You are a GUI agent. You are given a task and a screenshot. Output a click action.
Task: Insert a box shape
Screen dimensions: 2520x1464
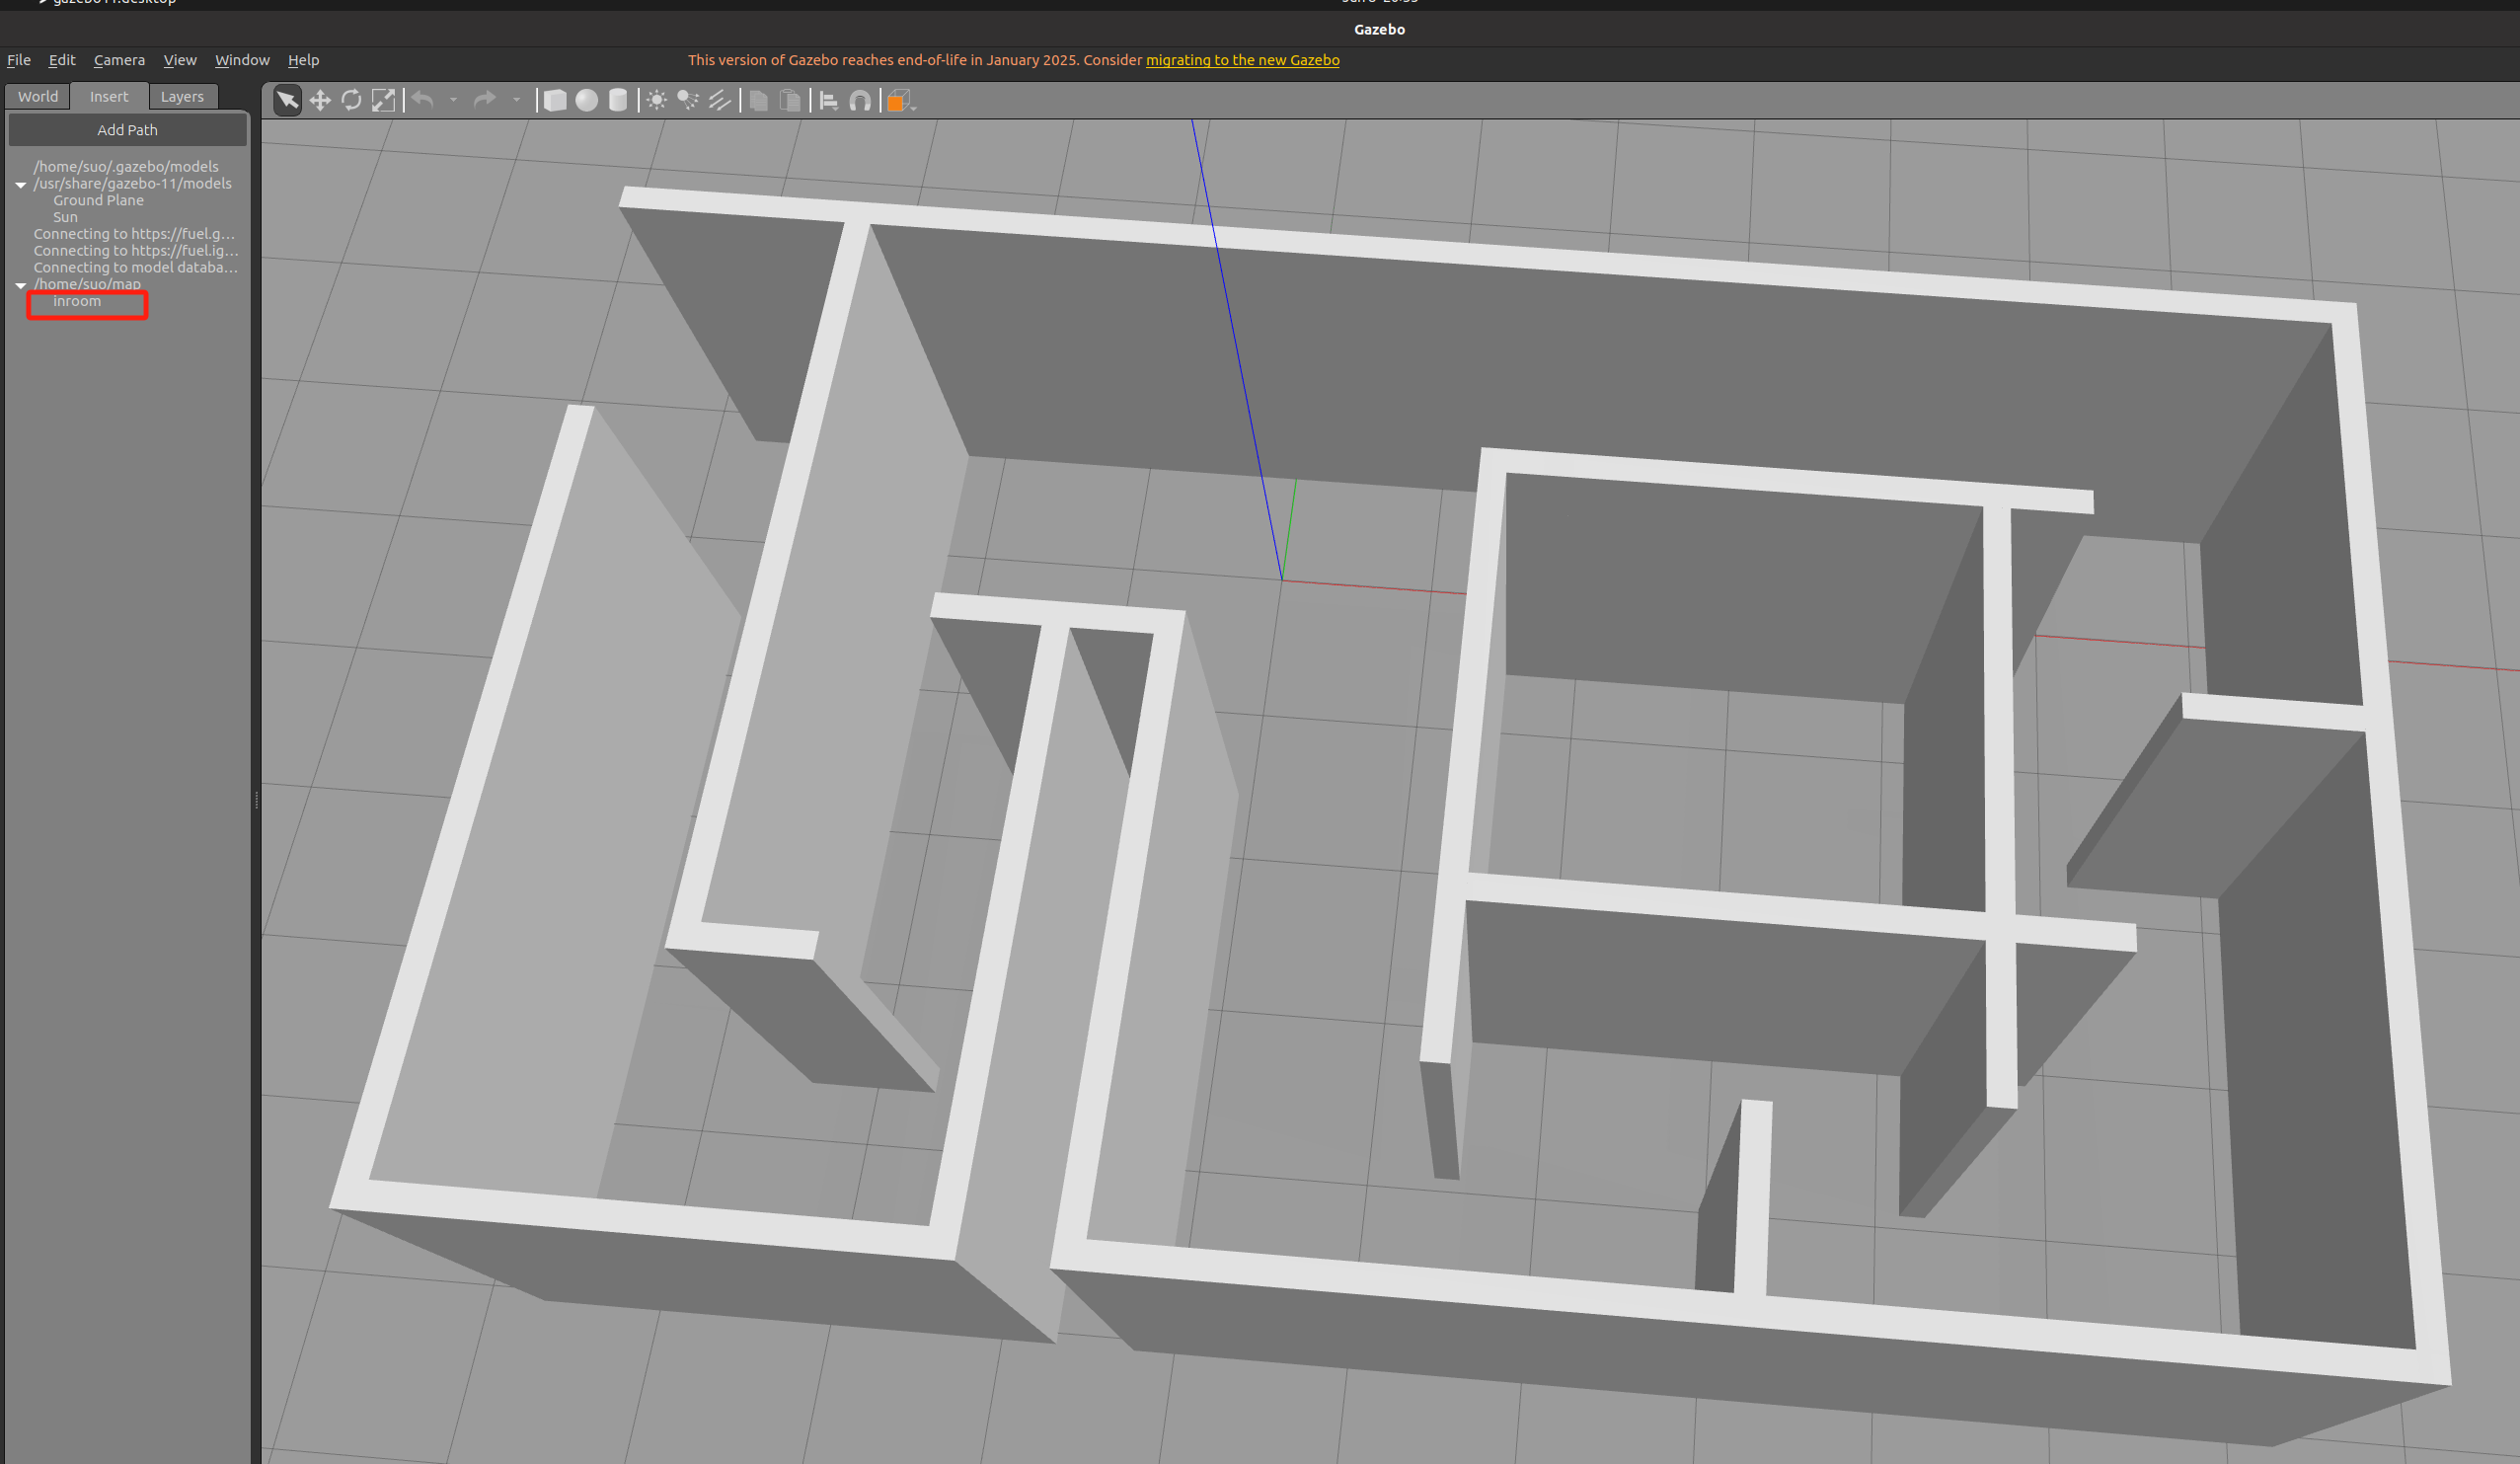[x=555, y=100]
